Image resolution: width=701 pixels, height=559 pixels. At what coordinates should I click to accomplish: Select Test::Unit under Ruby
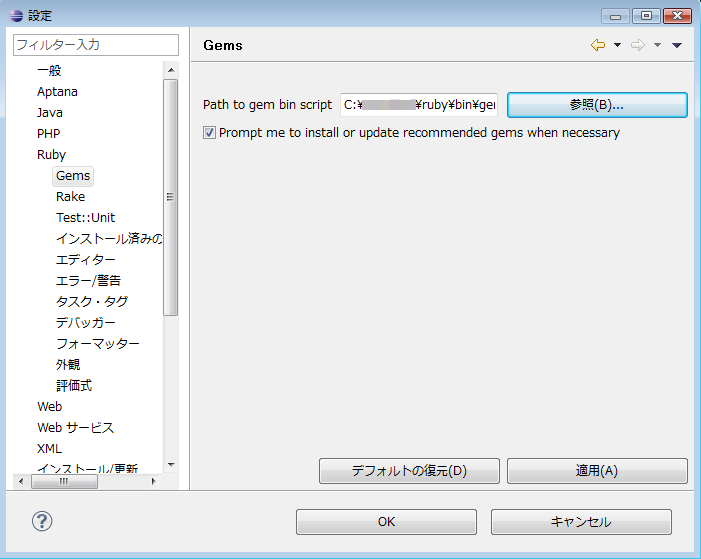(85, 218)
